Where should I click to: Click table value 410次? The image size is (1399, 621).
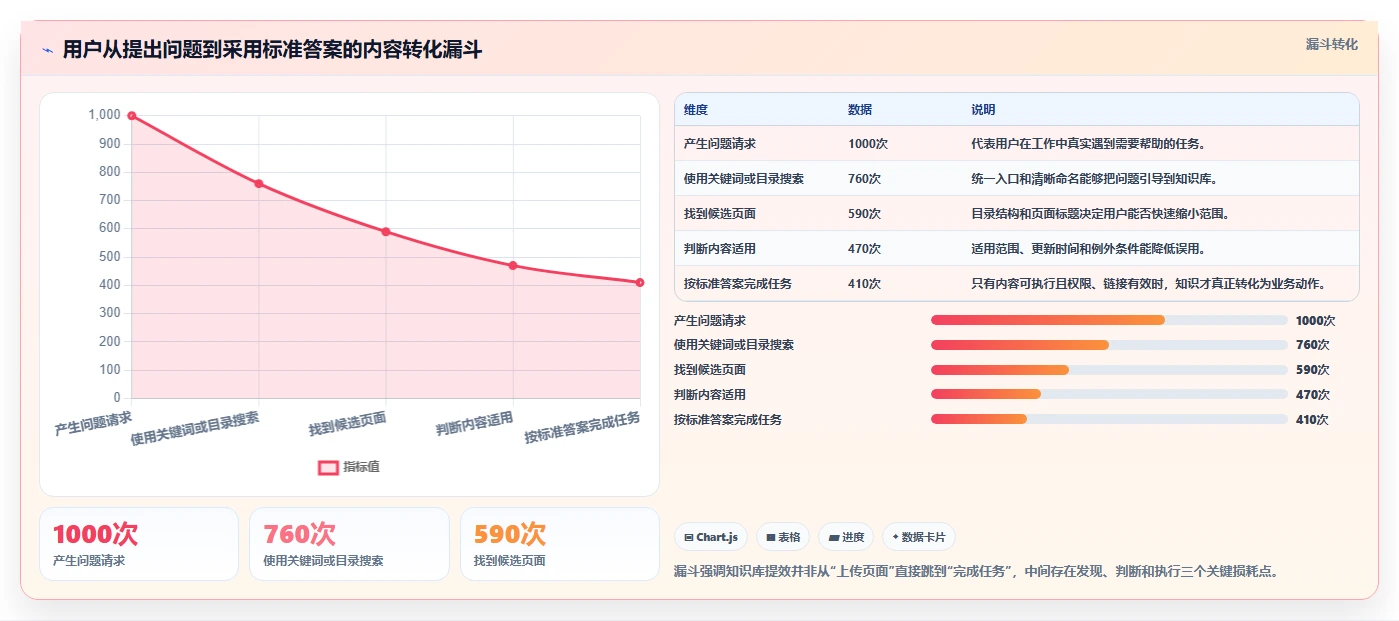864,284
